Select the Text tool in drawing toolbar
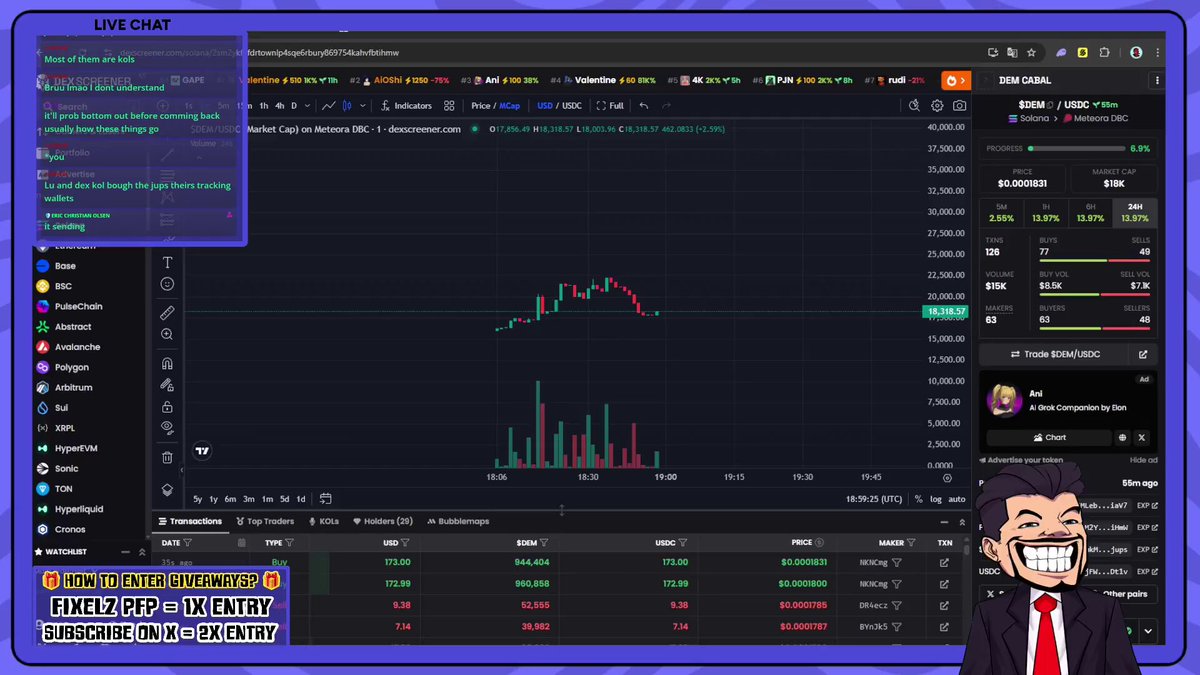1200x675 pixels. pos(167,262)
